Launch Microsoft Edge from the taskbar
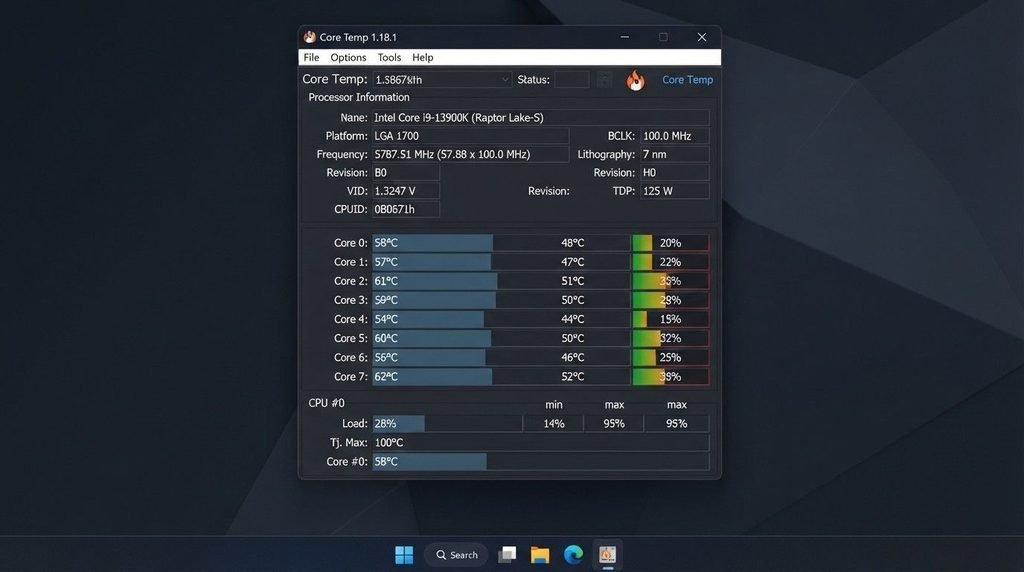This screenshot has width=1024, height=572. pyautogui.click(x=573, y=555)
